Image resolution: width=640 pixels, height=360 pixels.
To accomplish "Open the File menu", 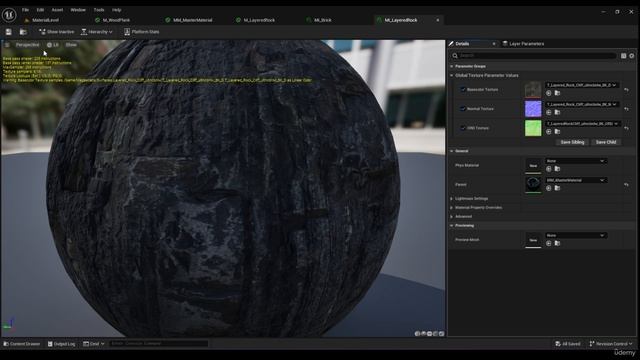I will point(25,10).
